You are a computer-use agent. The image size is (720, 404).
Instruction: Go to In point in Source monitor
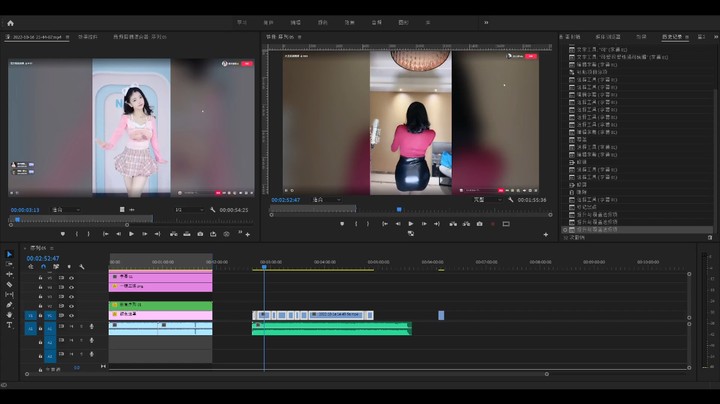click(106, 234)
